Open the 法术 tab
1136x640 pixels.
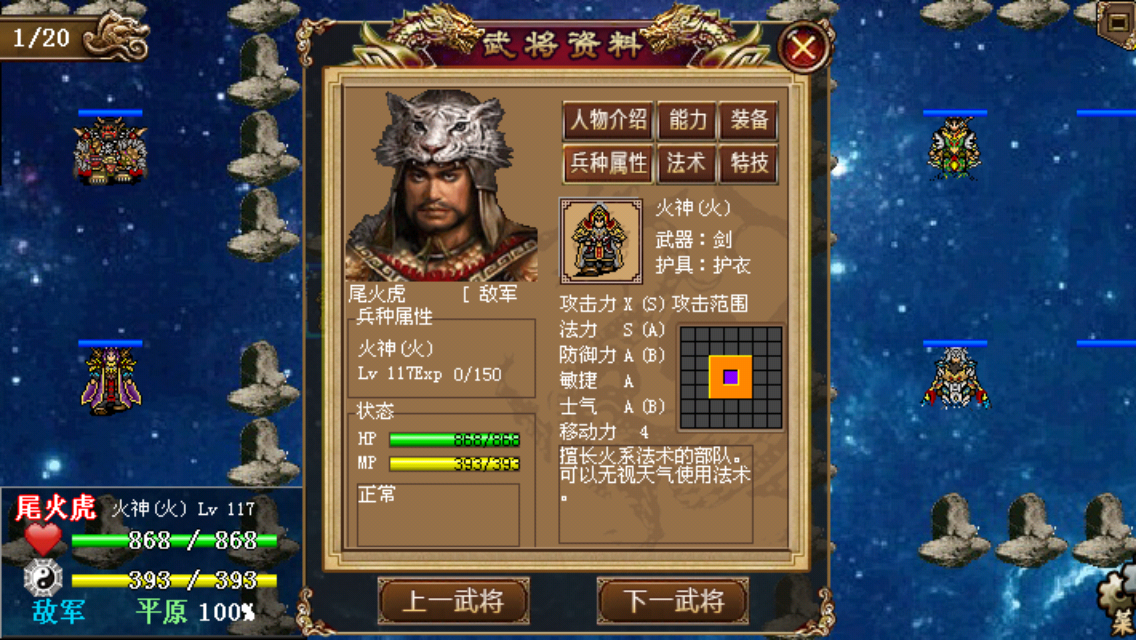pos(687,163)
